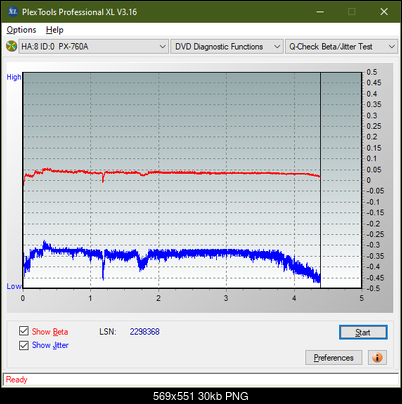
Task: Click the High axis label
Action: click(14, 77)
